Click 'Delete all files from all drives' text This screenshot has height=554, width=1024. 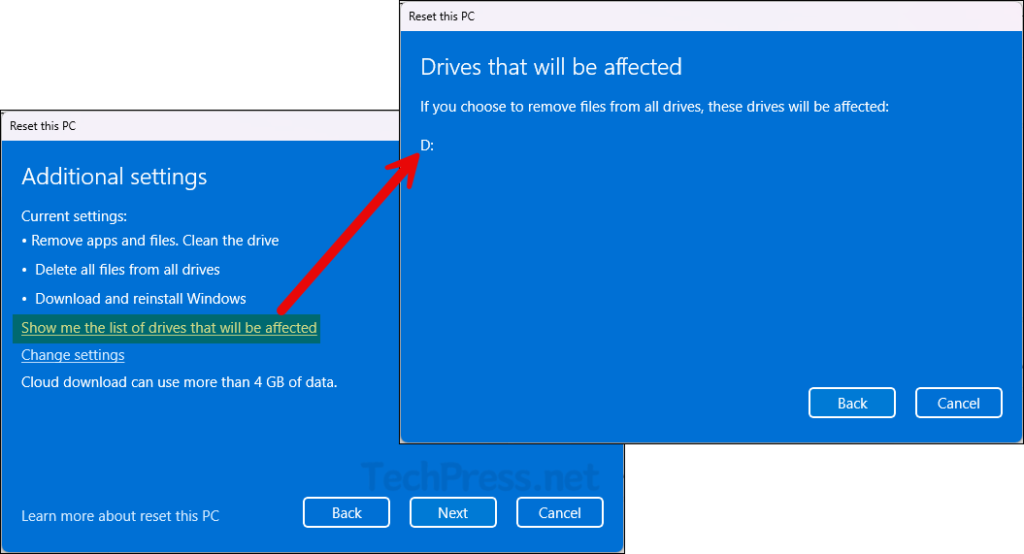pyautogui.click(x=127, y=269)
